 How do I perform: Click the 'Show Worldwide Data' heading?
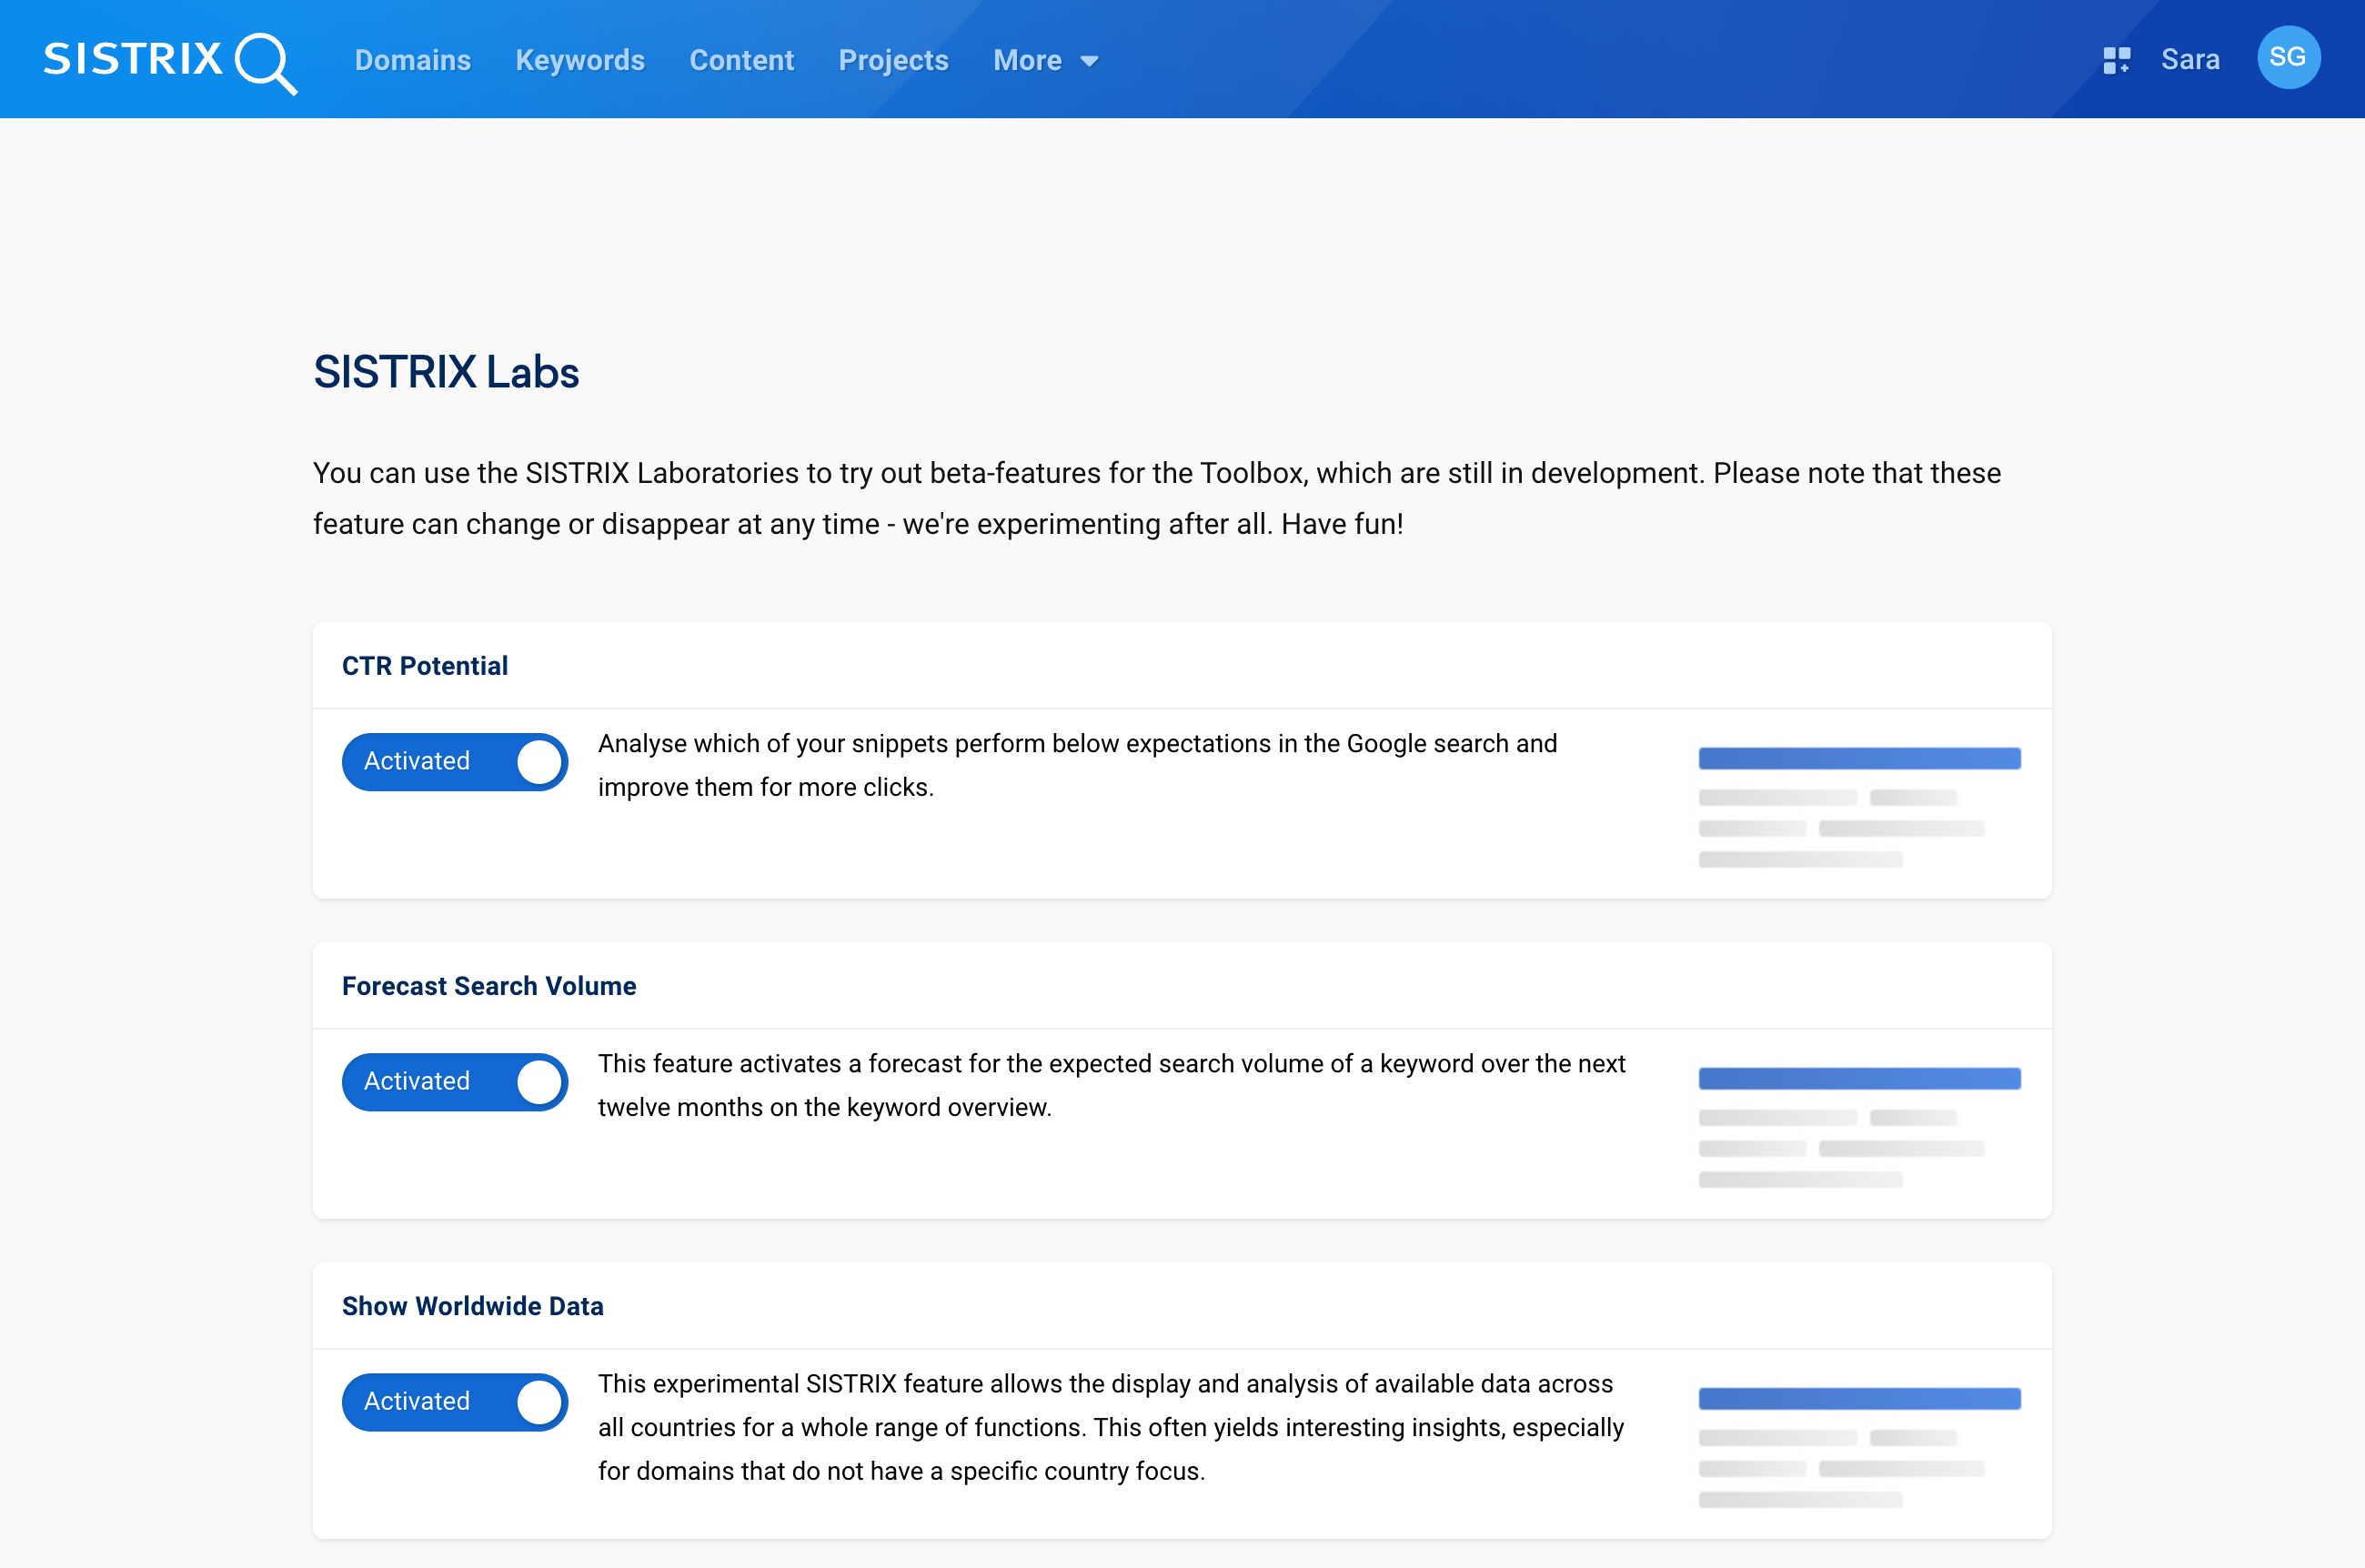(473, 1306)
